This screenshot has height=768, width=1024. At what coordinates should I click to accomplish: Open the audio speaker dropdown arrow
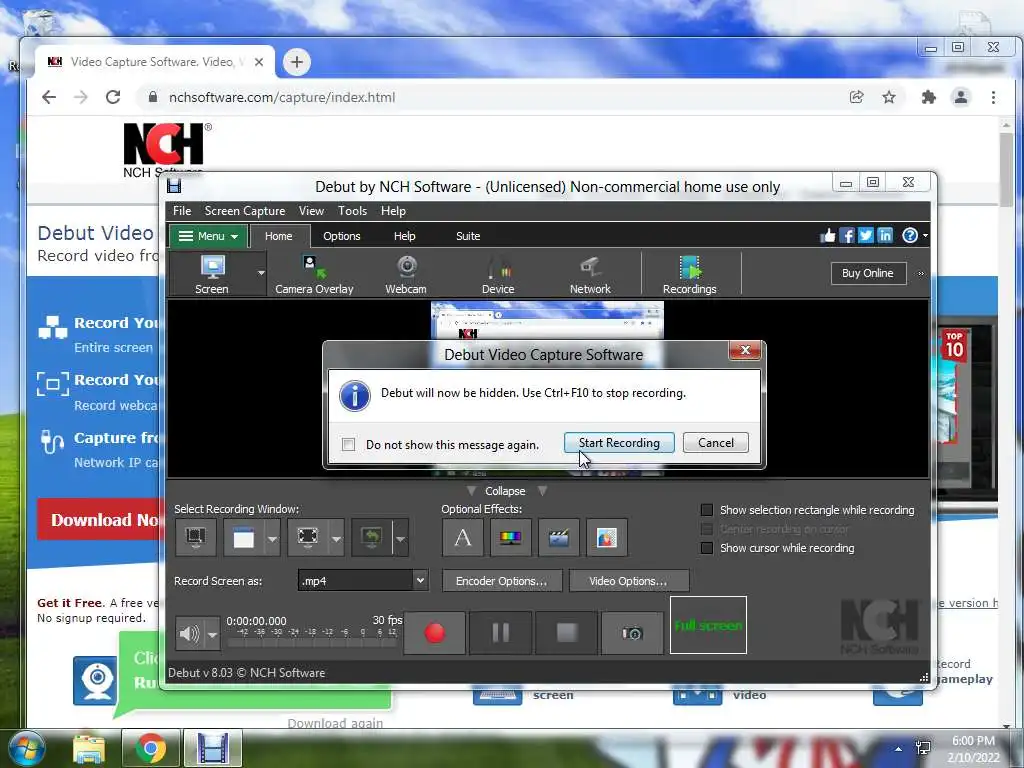[212, 634]
